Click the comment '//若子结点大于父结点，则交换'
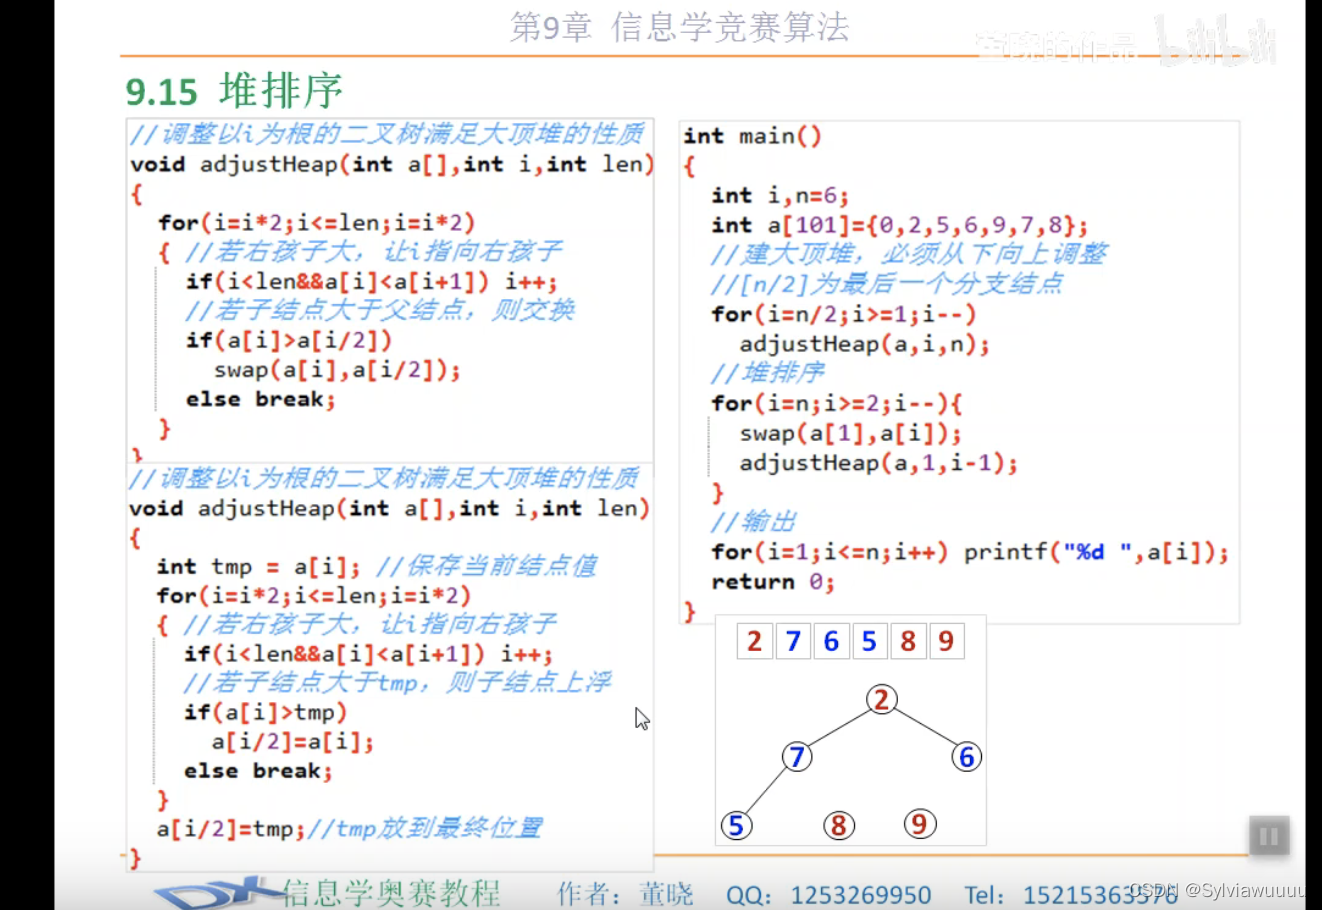1322x910 pixels. pos(380,310)
